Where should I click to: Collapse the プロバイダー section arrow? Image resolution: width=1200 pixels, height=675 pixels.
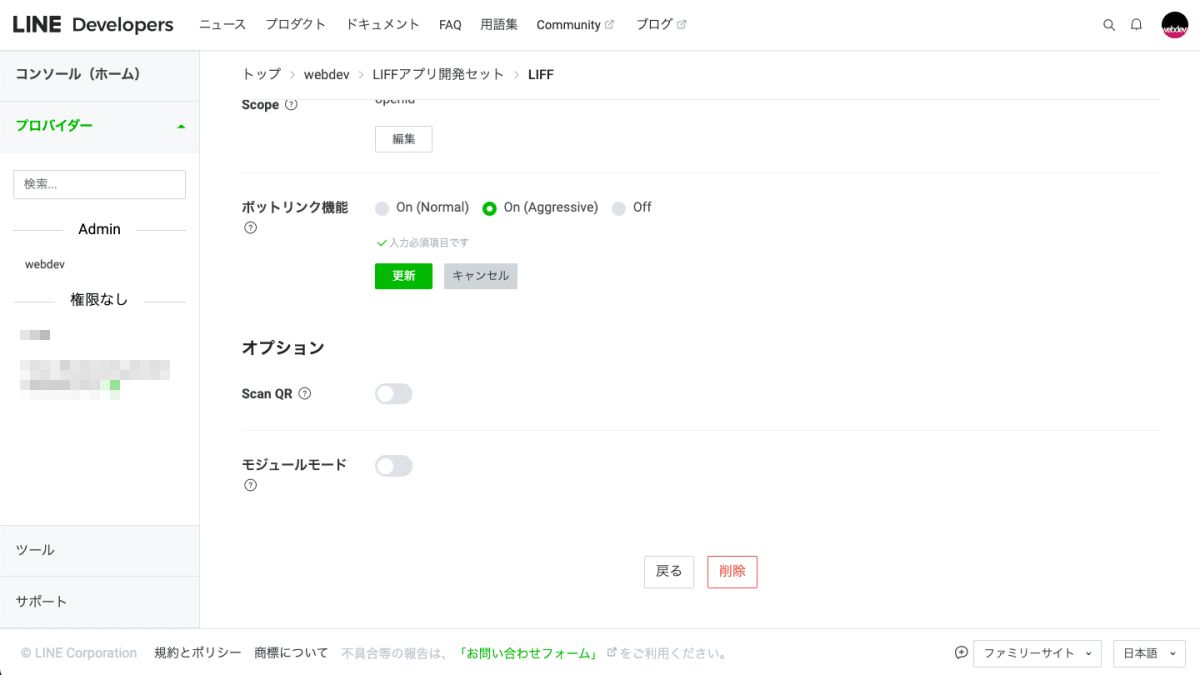[x=181, y=126]
